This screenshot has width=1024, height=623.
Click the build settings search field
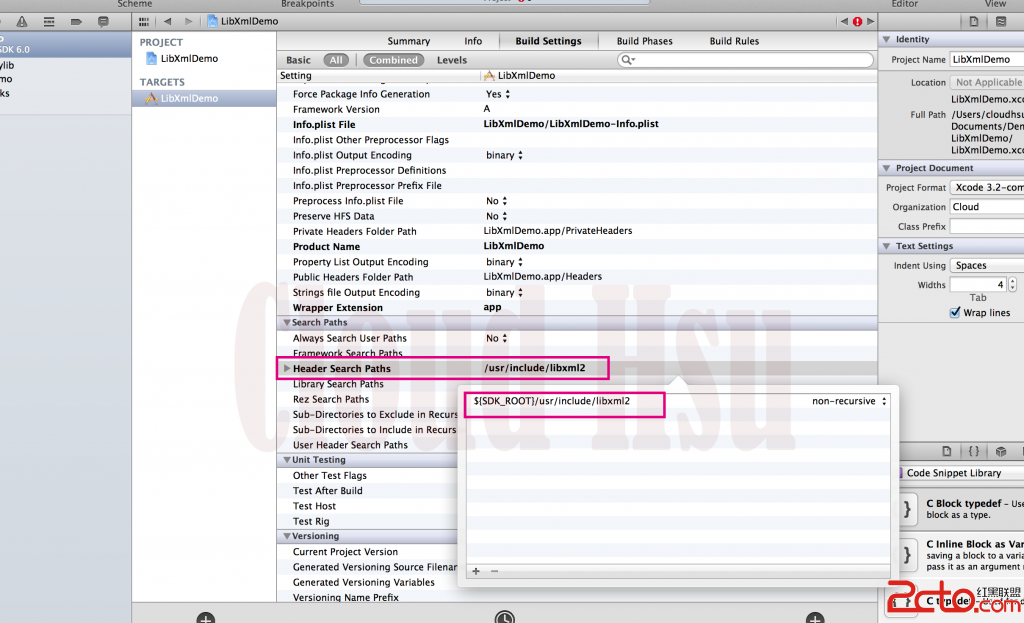745,60
